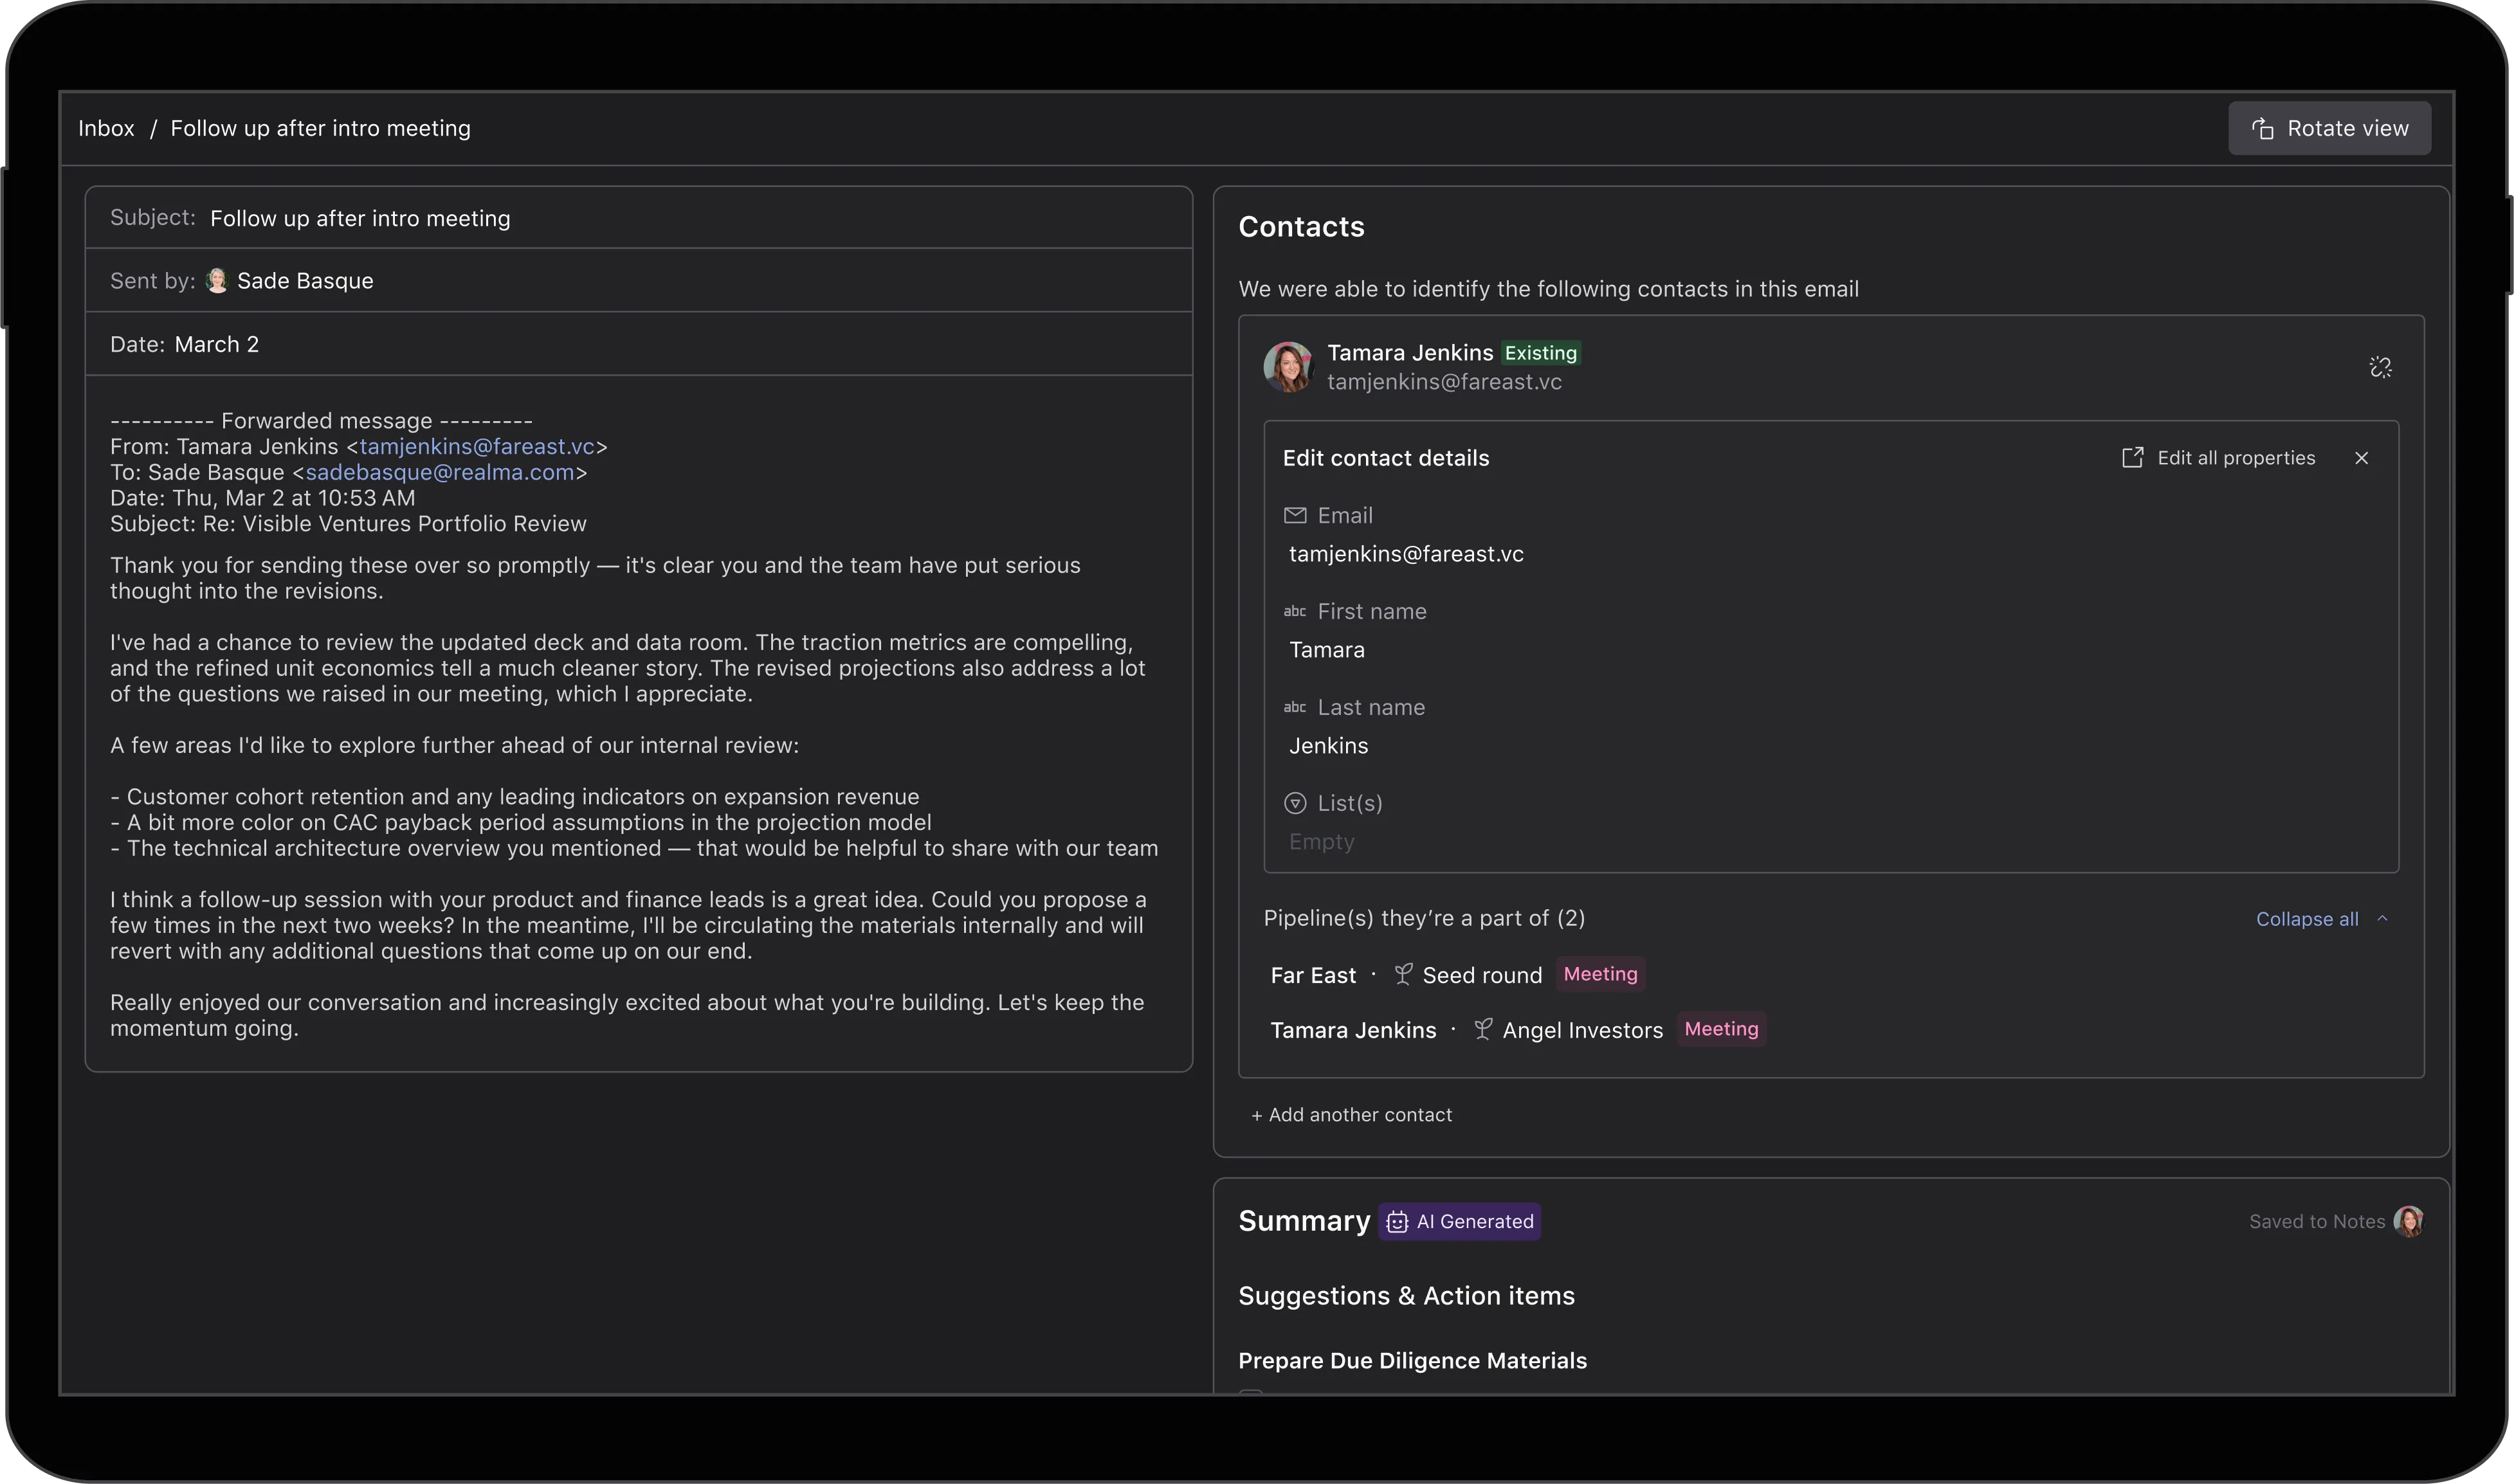Click the AI Generated badge
This screenshot has height=1484, width=2514.
(1459, 1221)
